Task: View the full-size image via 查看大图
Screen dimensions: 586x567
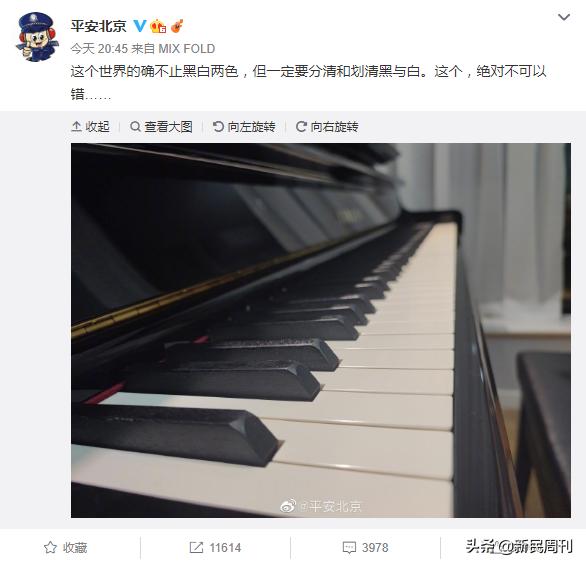Action: [161, 127]
